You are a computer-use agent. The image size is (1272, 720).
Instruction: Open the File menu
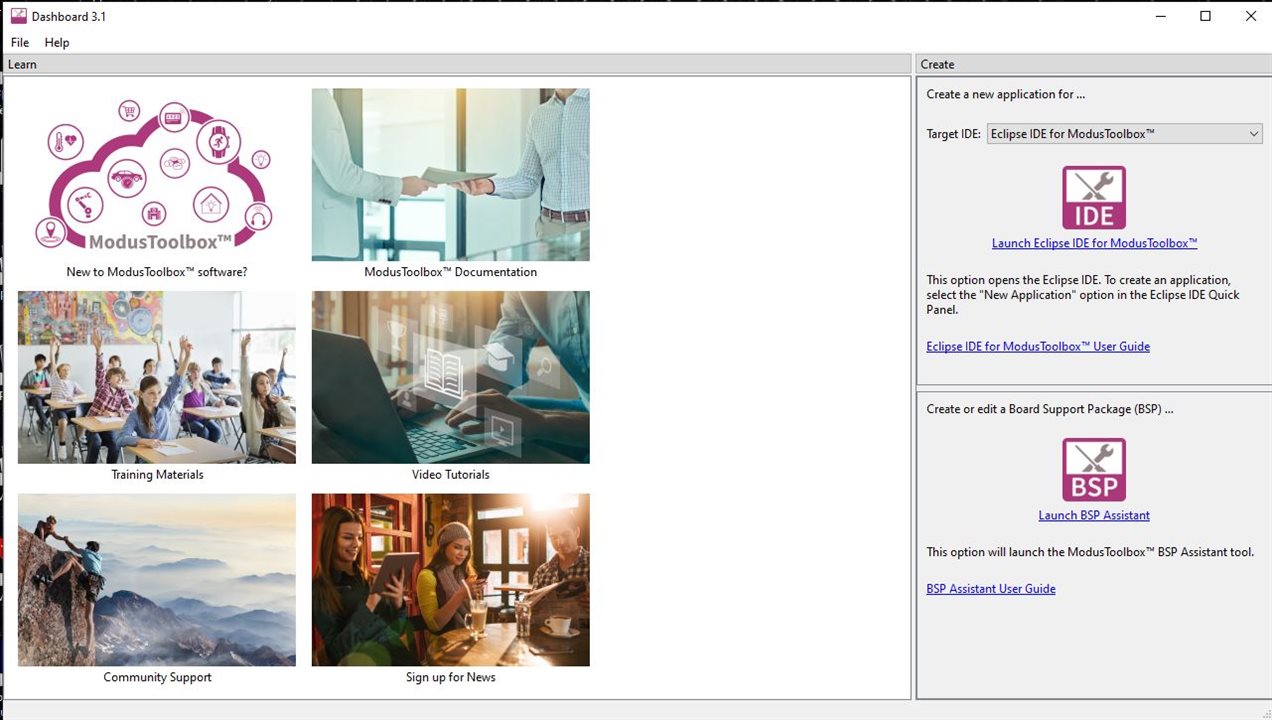click(x=20, y=42)
